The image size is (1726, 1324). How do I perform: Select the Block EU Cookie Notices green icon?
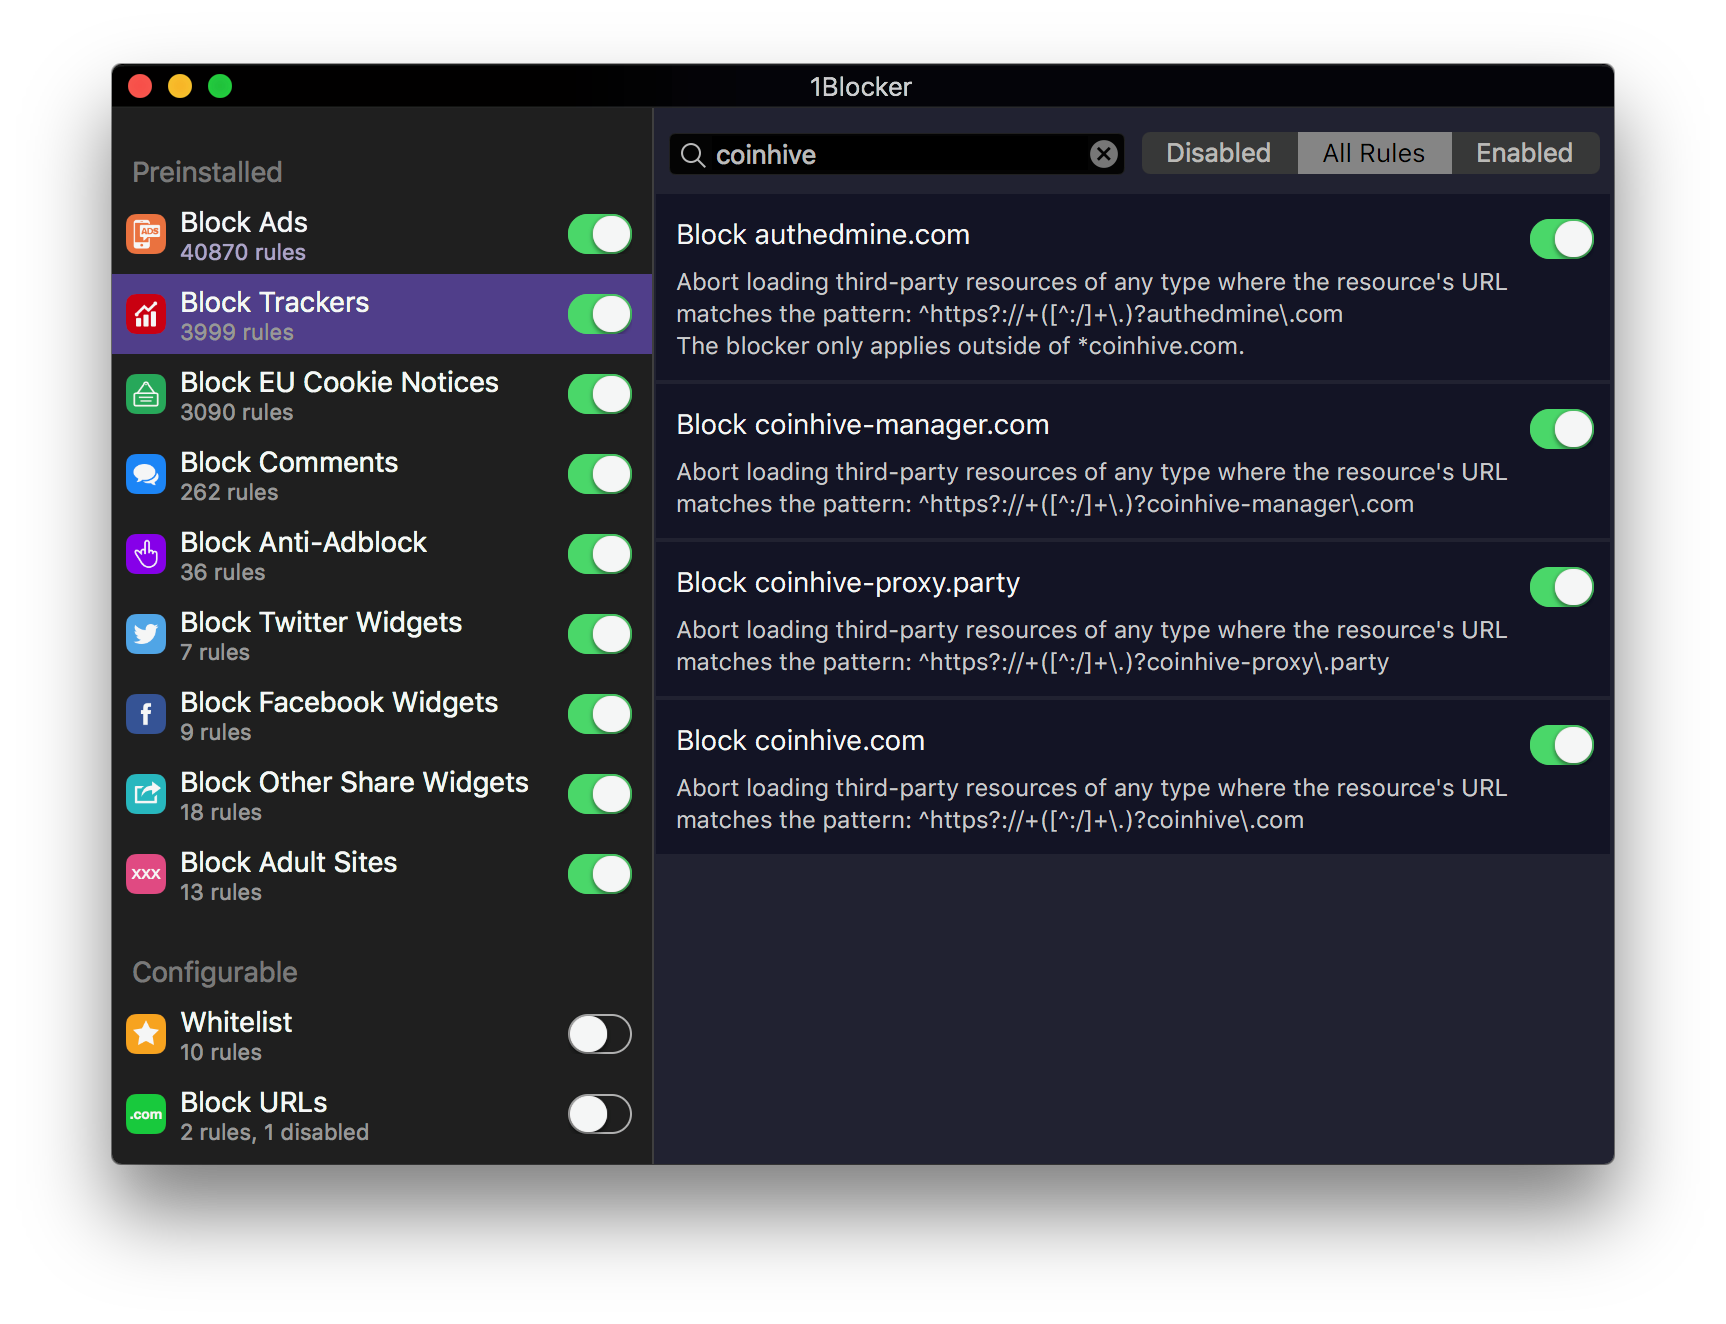[146, 394]
